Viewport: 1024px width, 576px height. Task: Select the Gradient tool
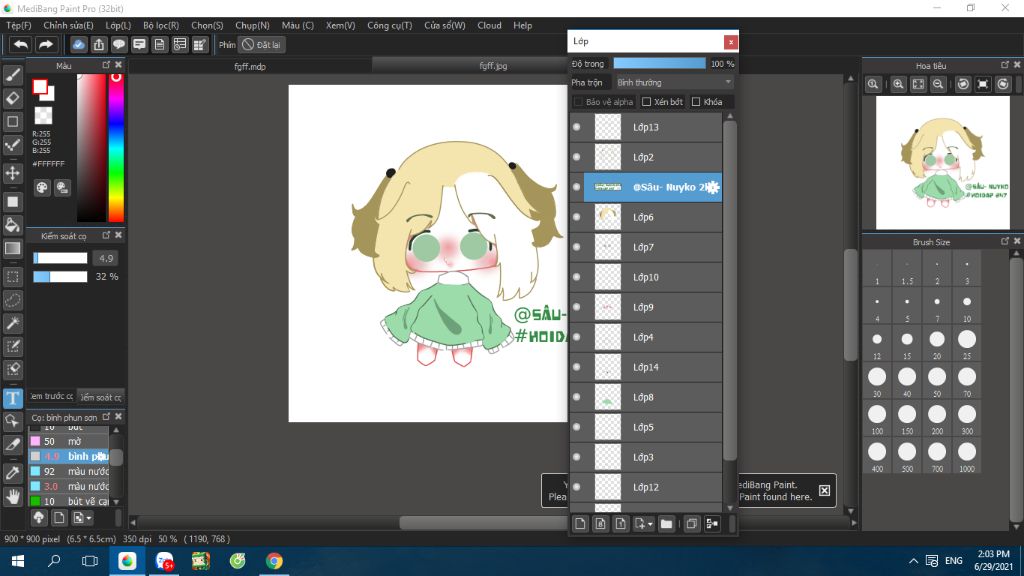(x=12, y=248)
